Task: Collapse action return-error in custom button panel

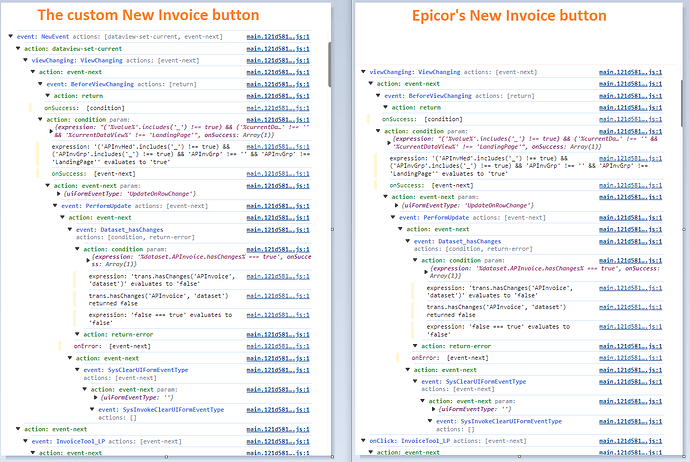Action: [77, 334]
